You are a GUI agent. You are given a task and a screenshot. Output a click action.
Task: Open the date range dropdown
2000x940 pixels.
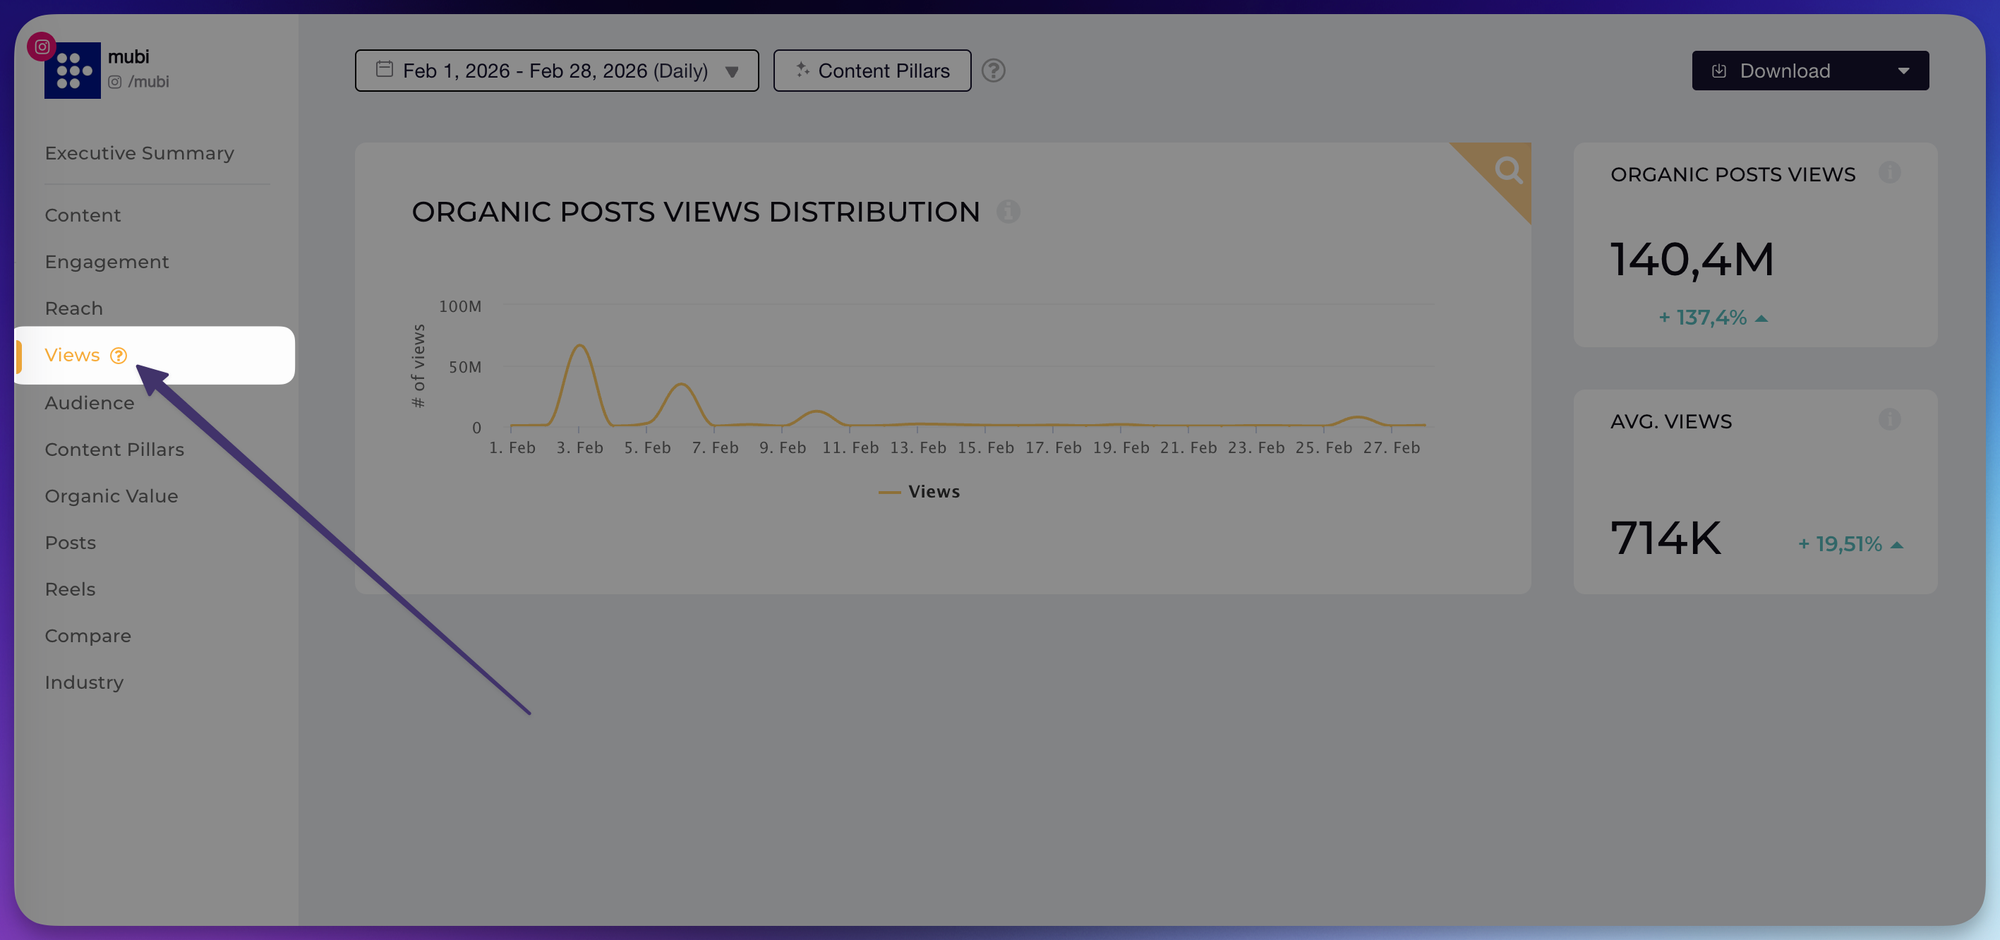(733, 71)
